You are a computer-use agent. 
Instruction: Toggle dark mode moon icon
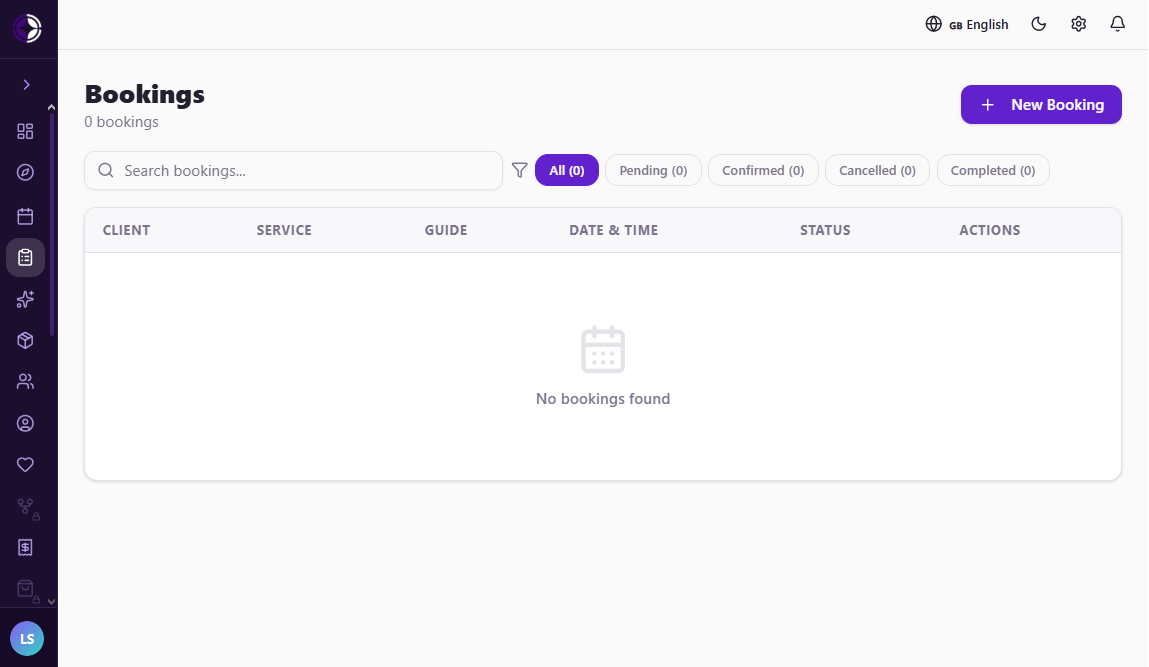point(1038,24)
